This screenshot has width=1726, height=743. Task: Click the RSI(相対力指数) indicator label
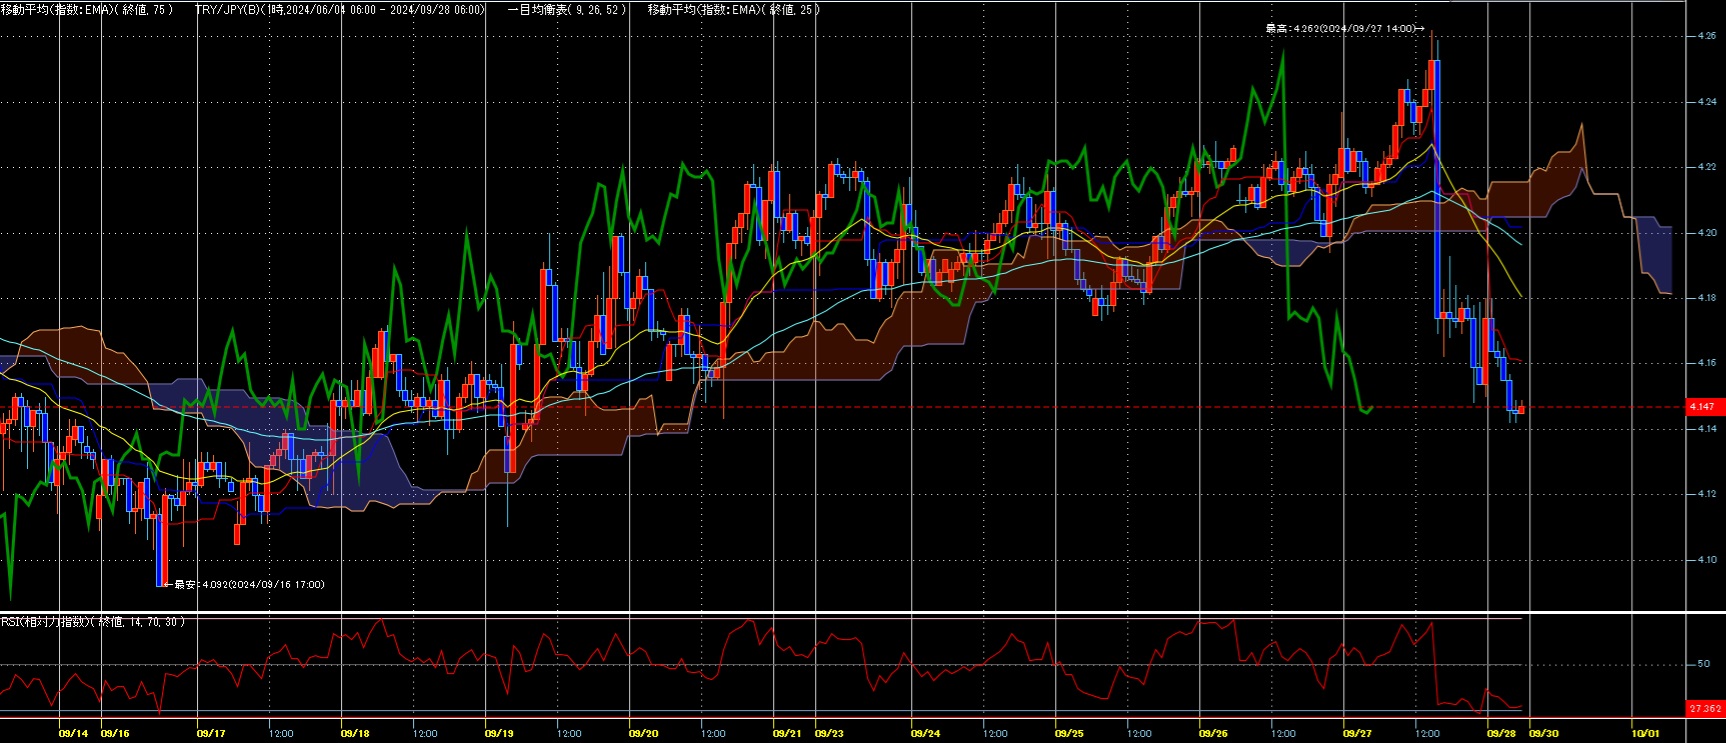pos(93,622)
